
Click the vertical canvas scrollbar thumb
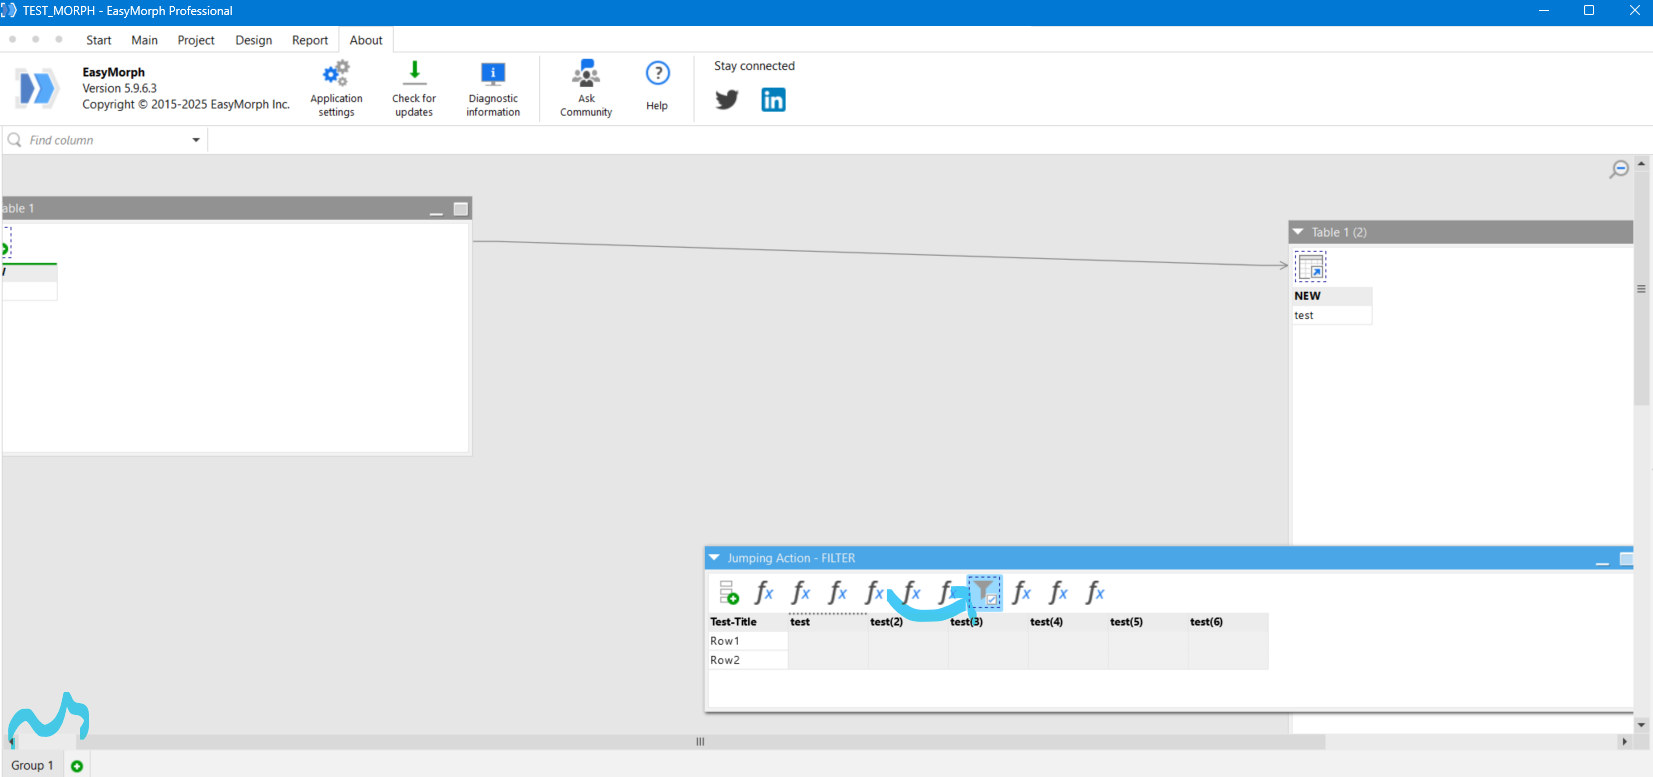click(x=1641, y=289)
